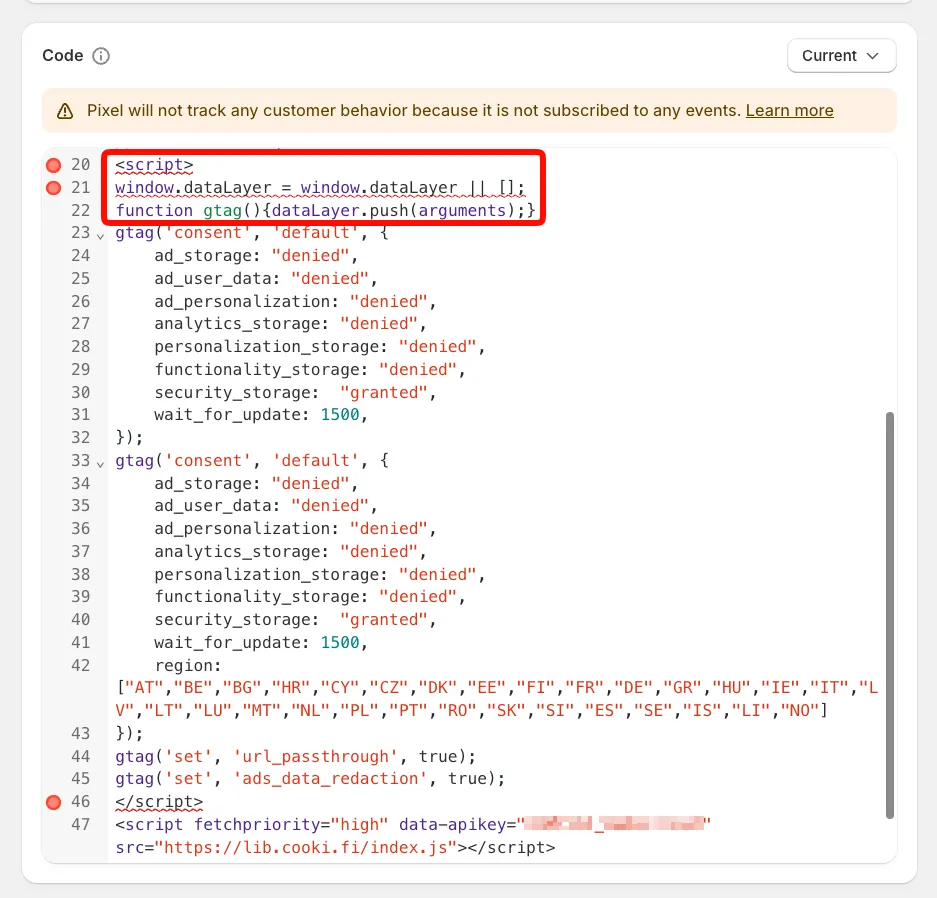Viewport: 937px width, 898px height.
Task: Place cursor on function gtag() line
Action: pos(325,211)
